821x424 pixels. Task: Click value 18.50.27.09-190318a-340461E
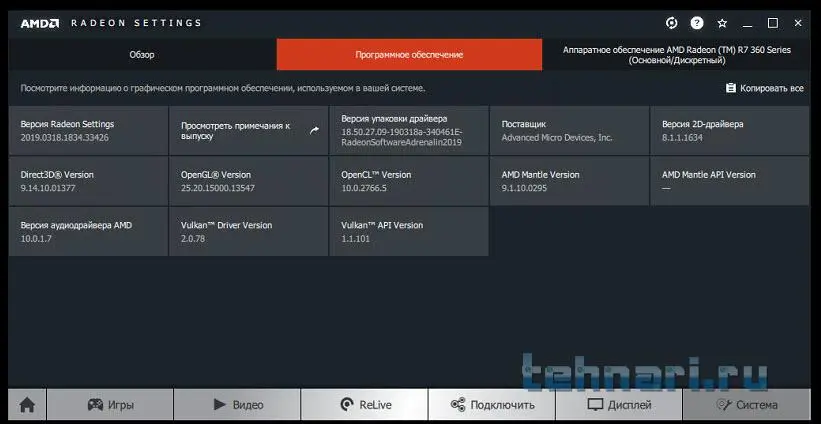click(x=402, y=132)
